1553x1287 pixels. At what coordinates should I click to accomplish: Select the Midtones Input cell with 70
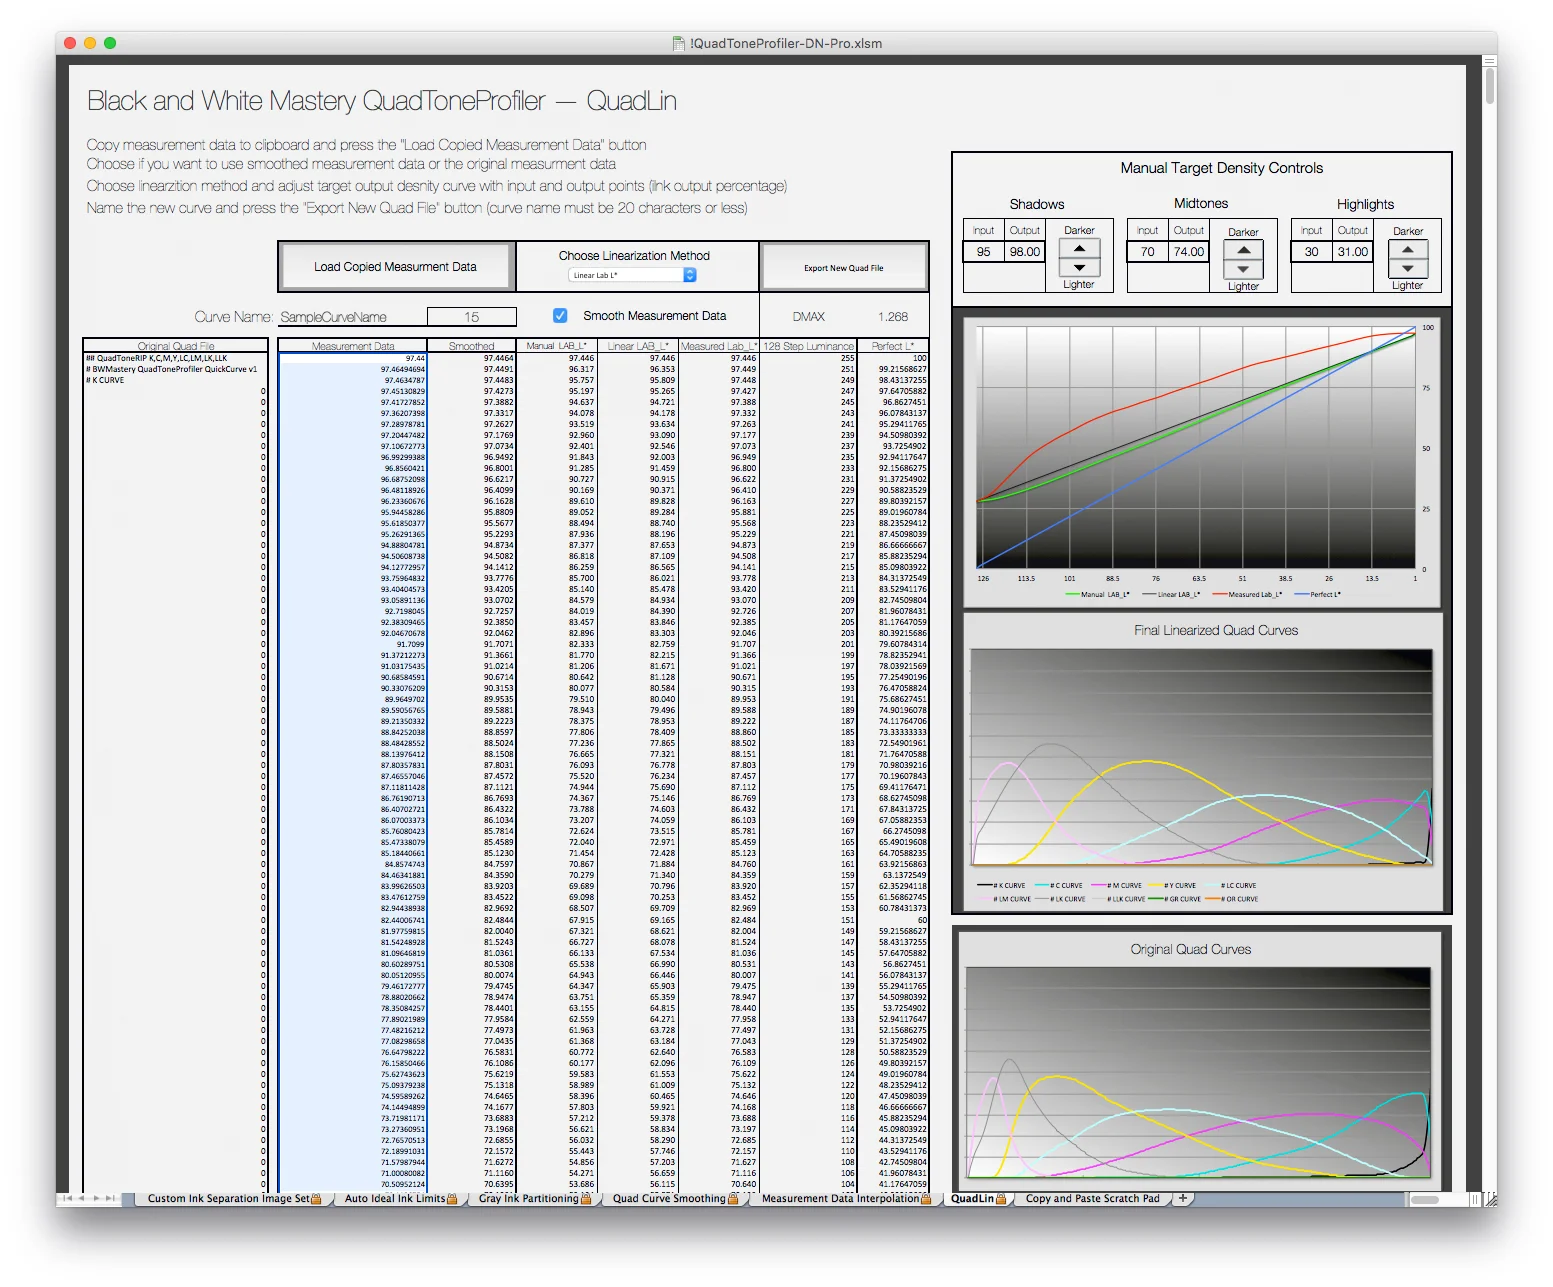(1148, 252)
